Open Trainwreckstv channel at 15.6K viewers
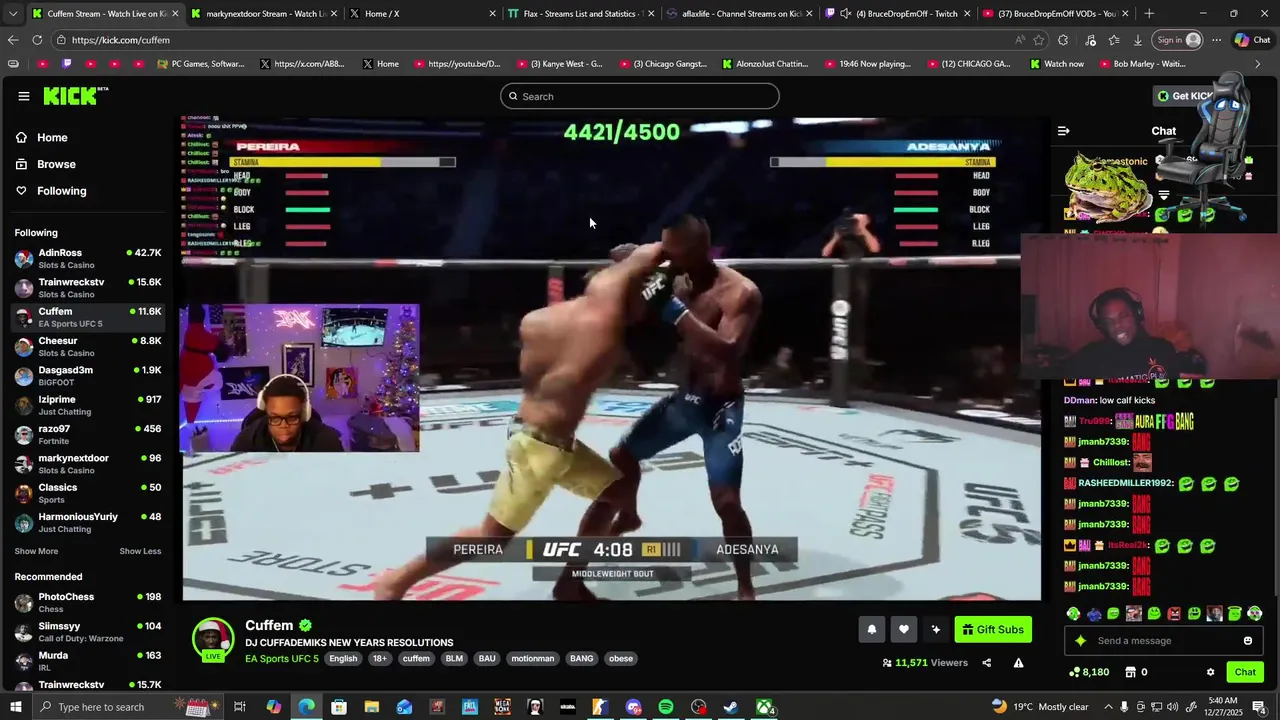Viewport: 1280px width, 720px height. [x=88, y=288]
